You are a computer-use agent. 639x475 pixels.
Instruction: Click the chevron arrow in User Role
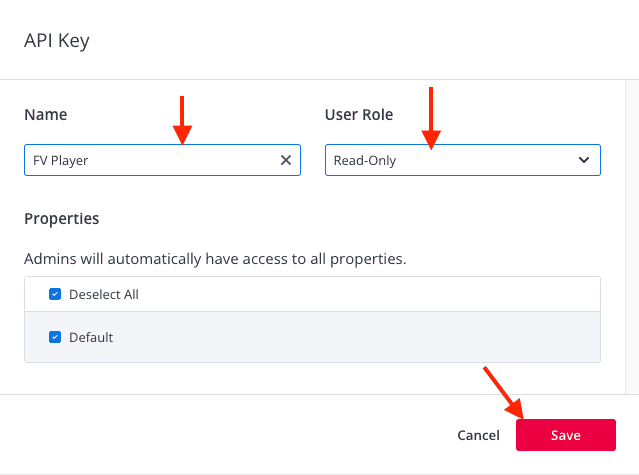point(584,160)
